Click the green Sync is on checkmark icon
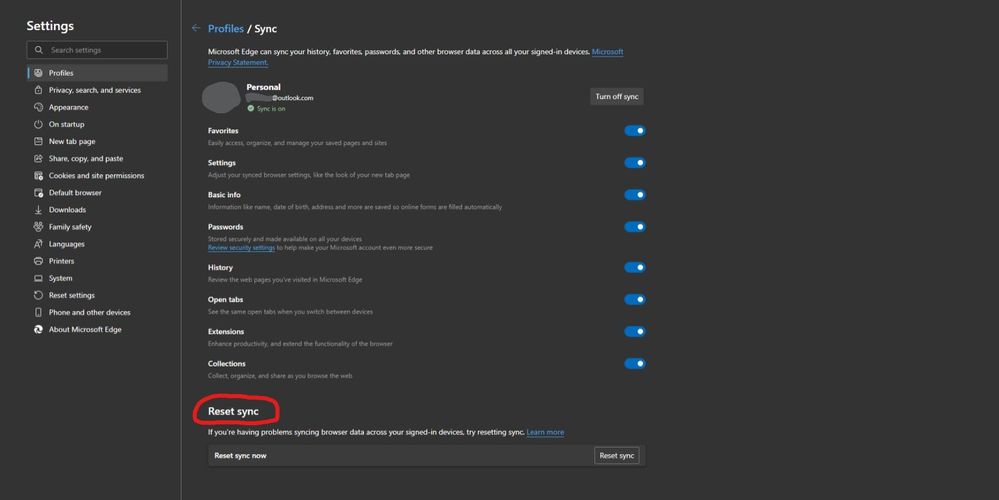This screenshot has height=500, width=999. coord(250,108)
